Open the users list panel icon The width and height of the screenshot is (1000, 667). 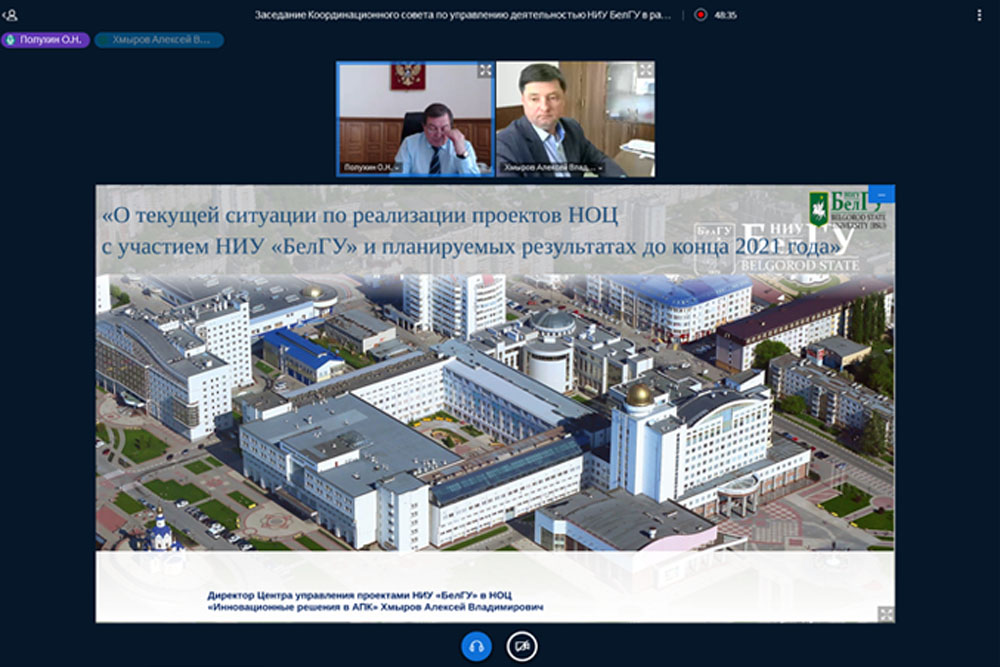11,15
